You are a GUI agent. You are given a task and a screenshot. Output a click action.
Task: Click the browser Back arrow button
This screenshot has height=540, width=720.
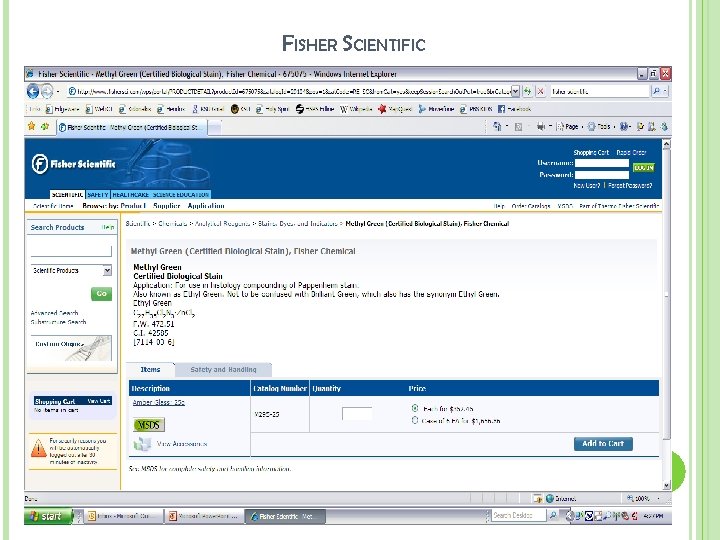pos(33,91)
